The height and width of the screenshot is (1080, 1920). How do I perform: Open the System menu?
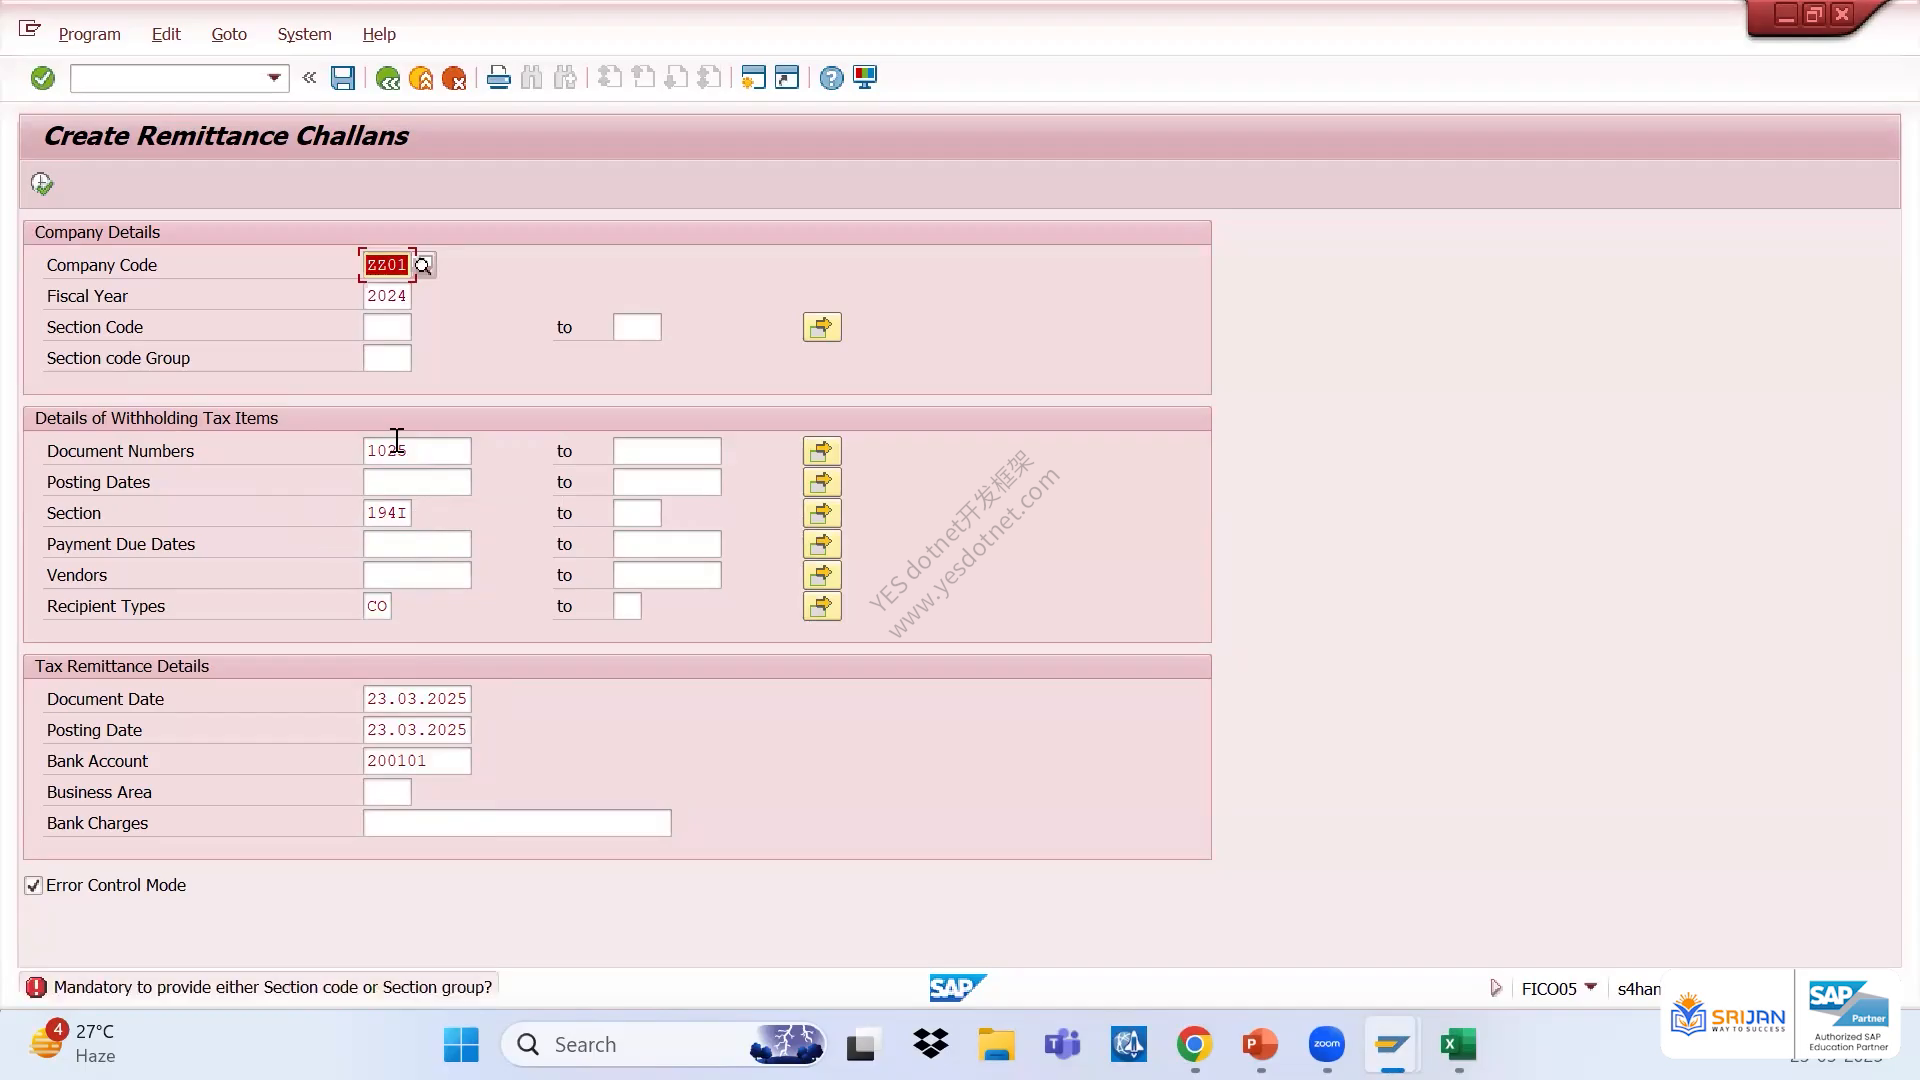coord(304,34)
